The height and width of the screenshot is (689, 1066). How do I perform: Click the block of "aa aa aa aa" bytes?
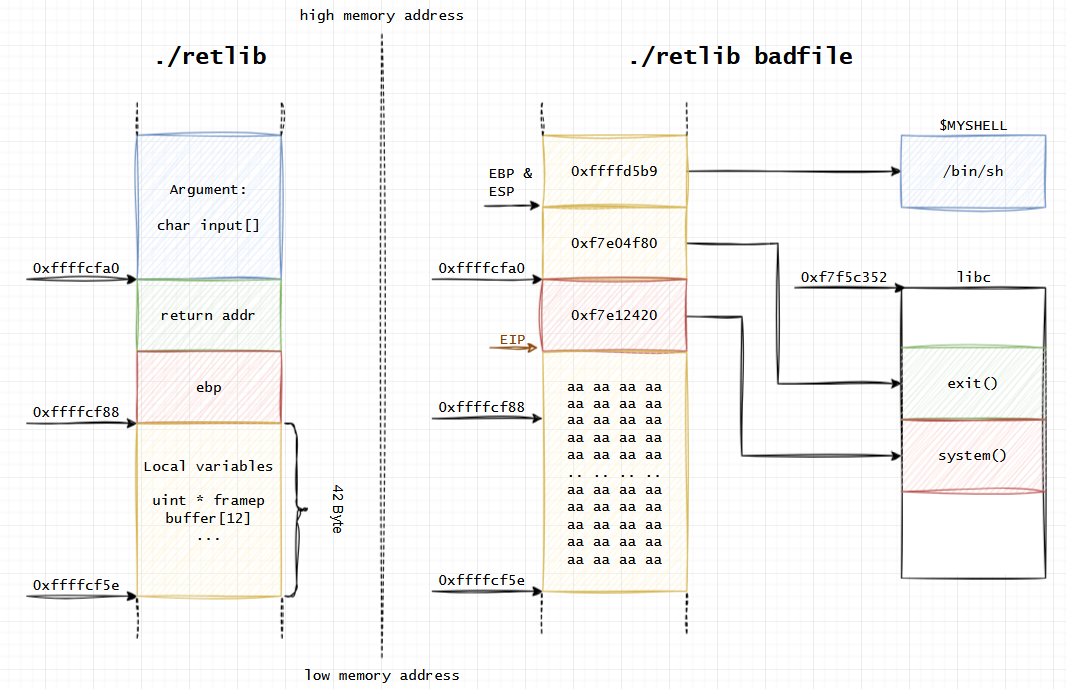coord(614,472)
